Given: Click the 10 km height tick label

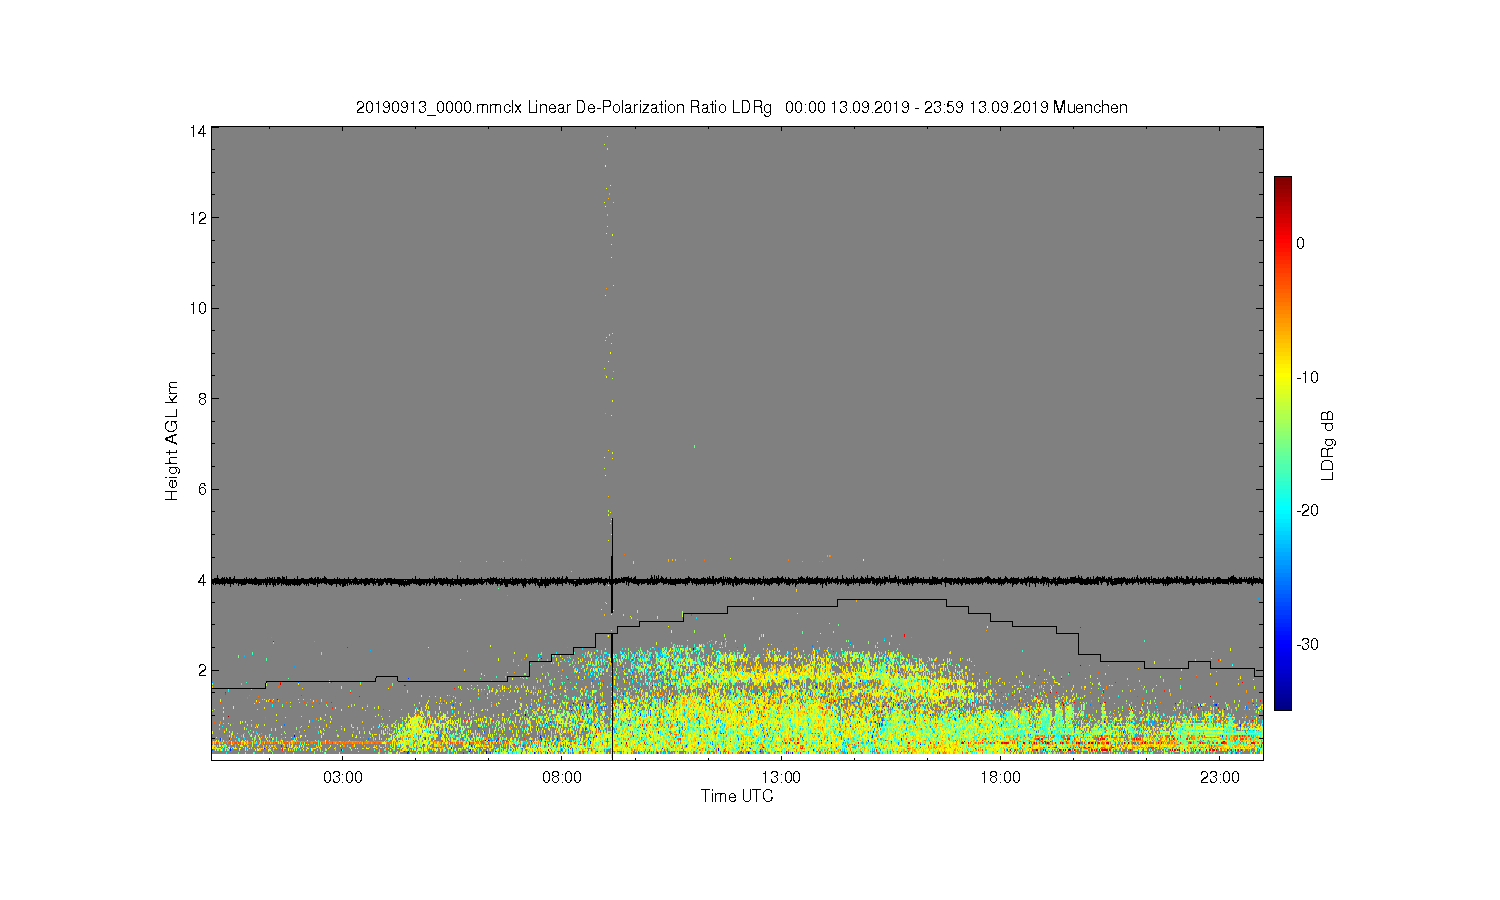Looking at the screenshot, I should pos(198,308).
